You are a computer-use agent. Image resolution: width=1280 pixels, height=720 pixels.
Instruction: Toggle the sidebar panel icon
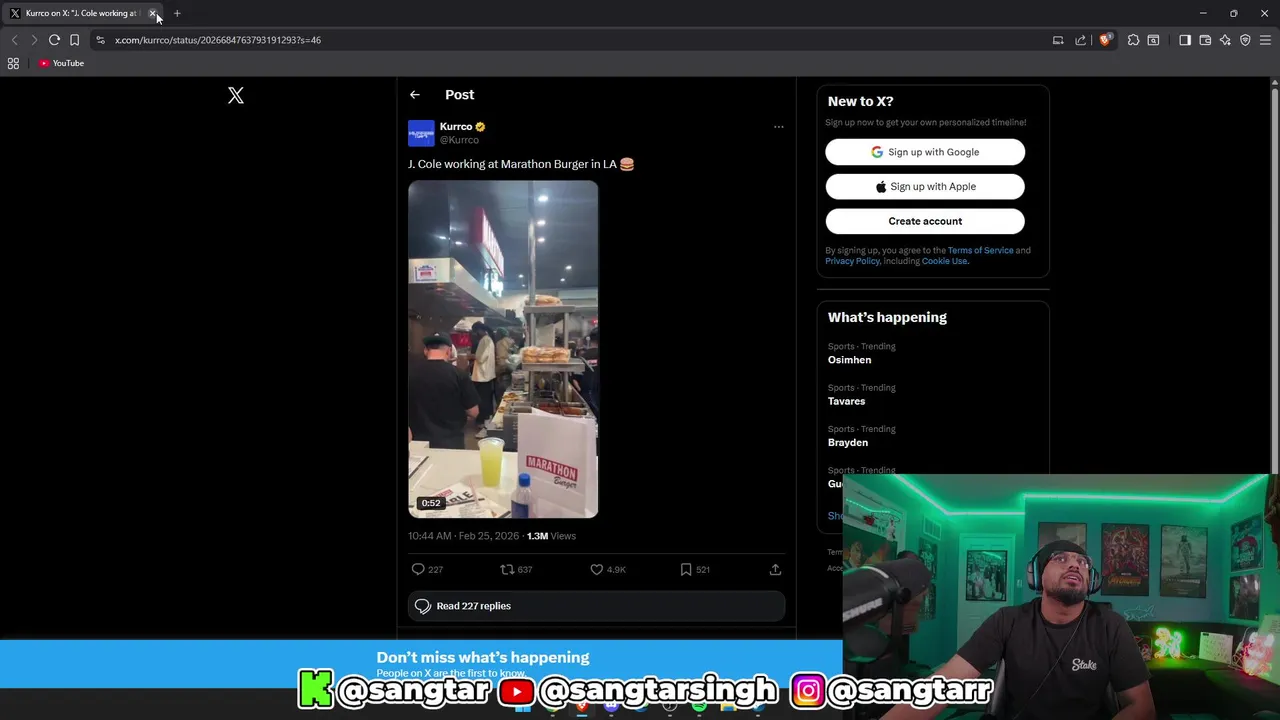click(x=1185, y=40)
